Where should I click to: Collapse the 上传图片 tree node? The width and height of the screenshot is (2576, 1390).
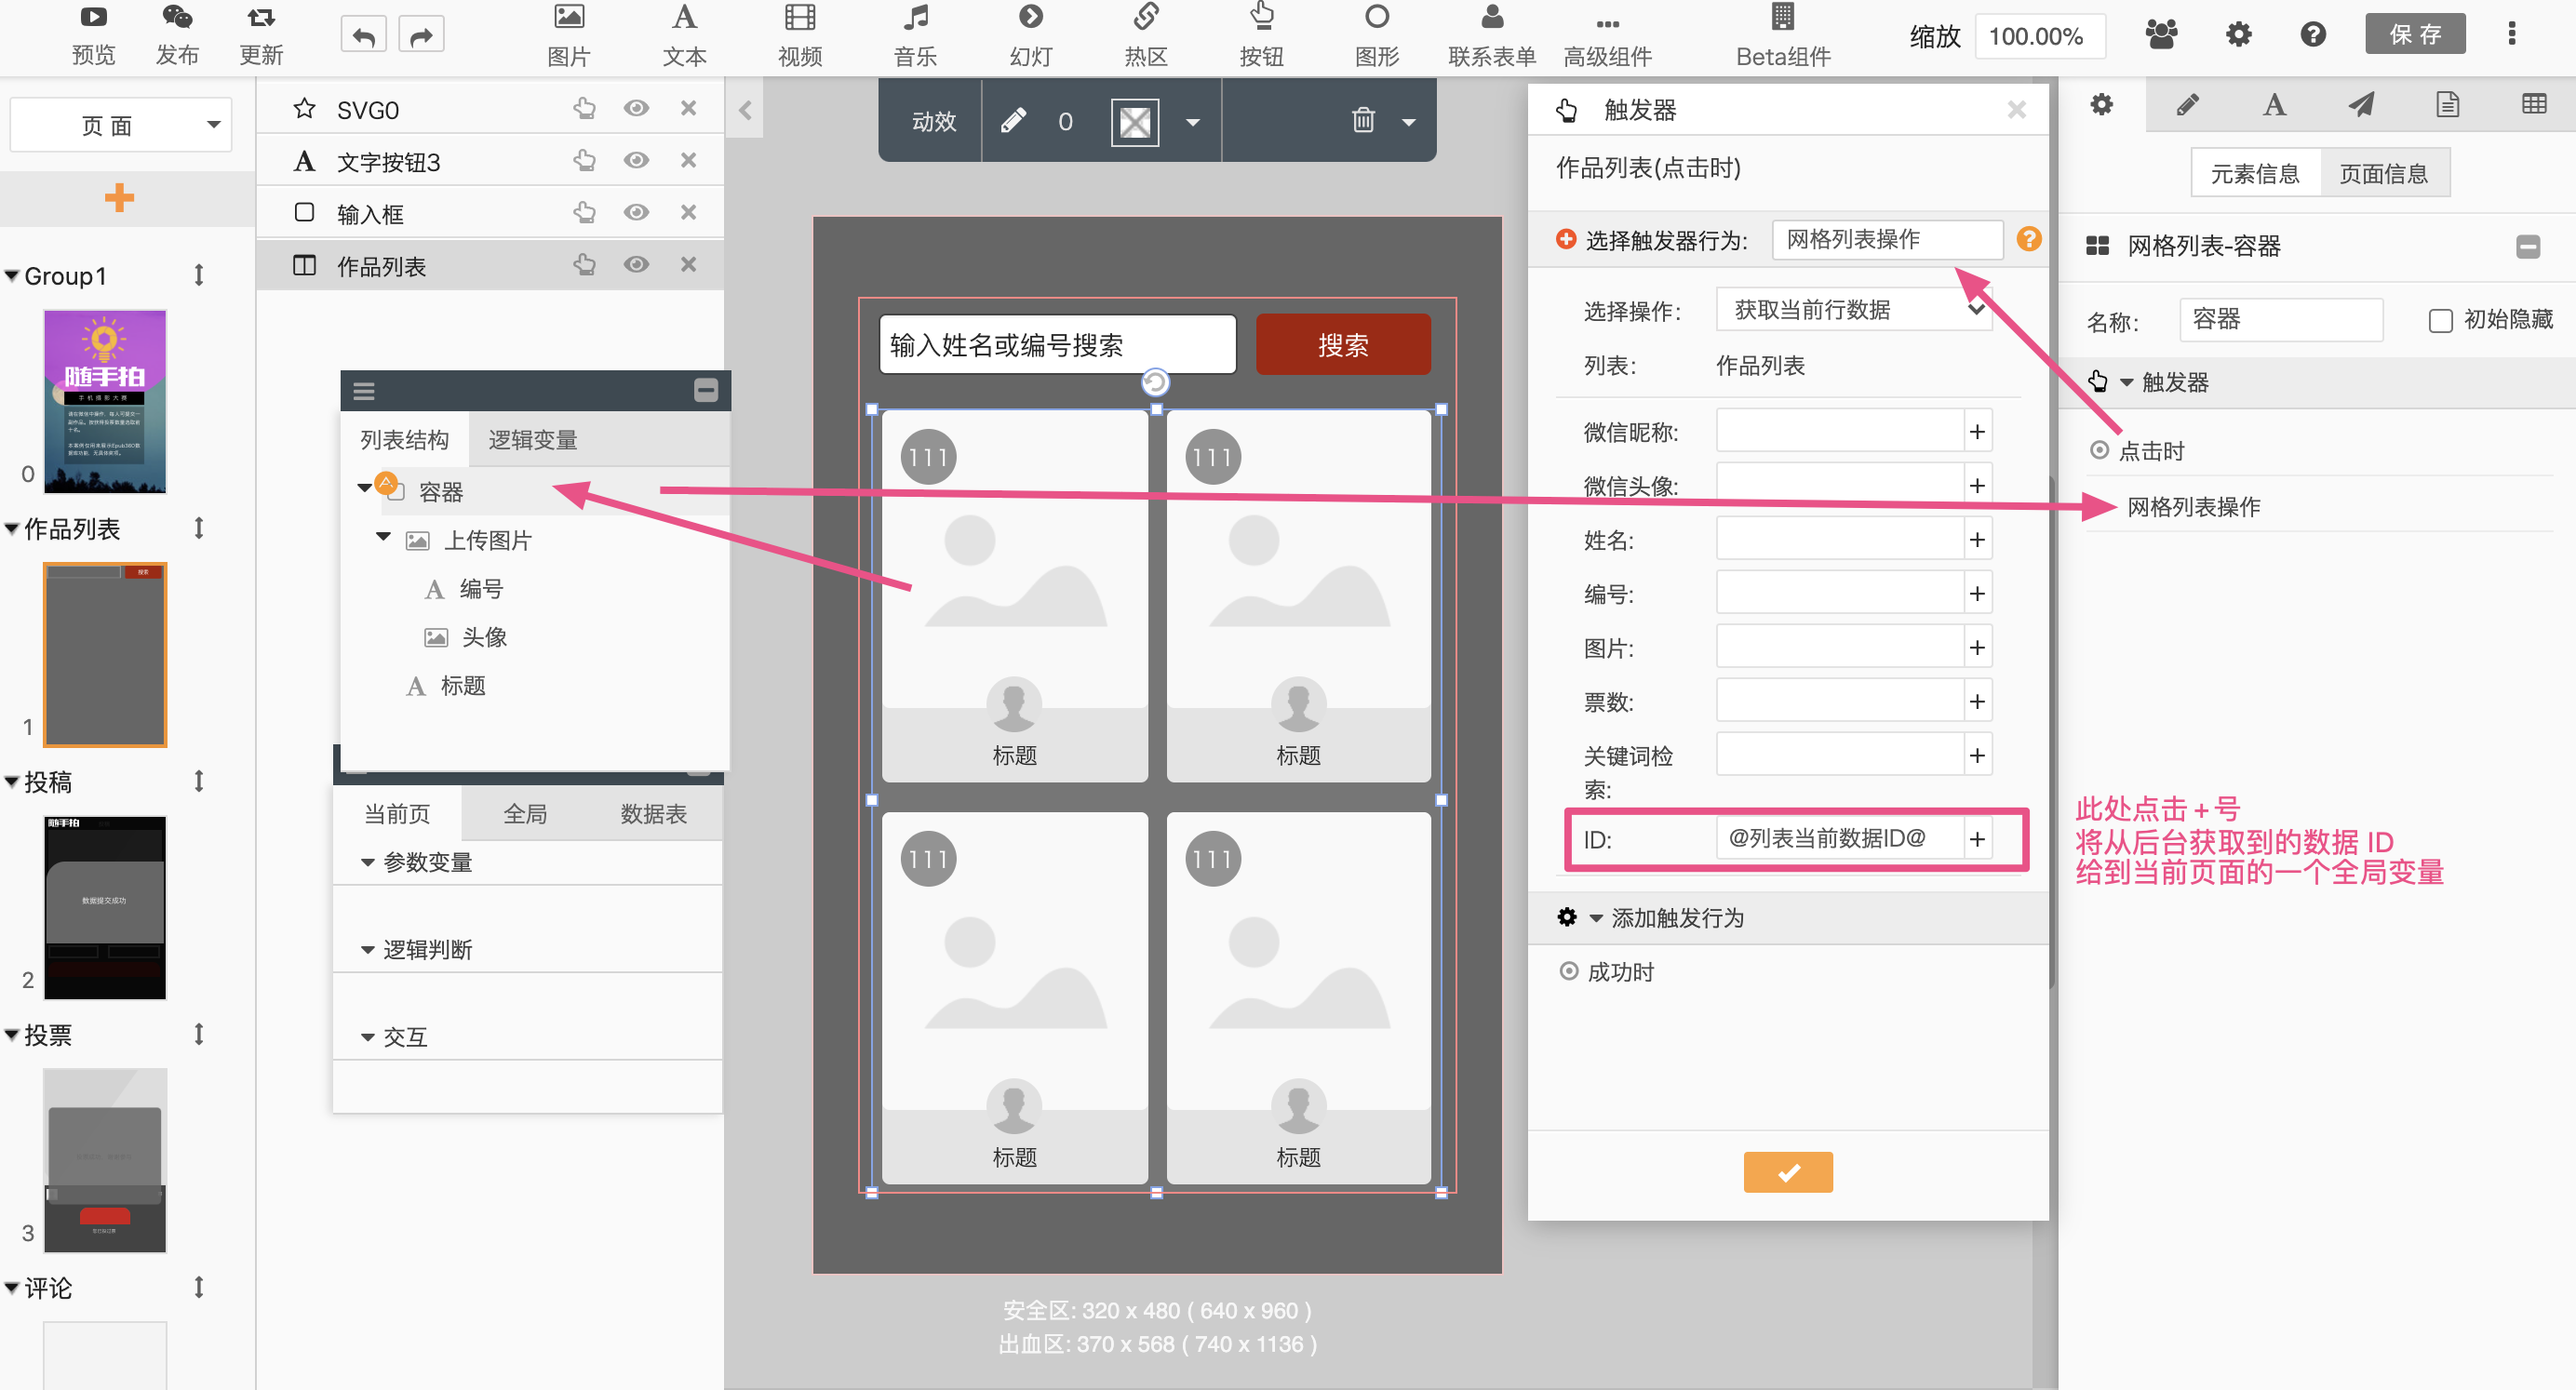383,538
